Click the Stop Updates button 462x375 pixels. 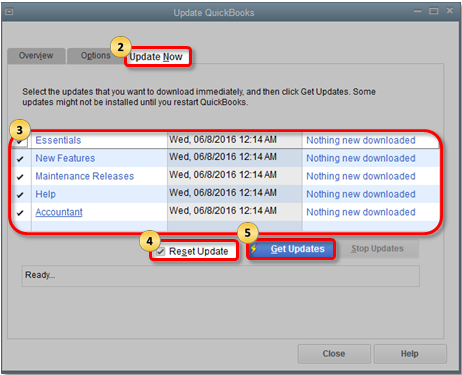pos(377,249)
